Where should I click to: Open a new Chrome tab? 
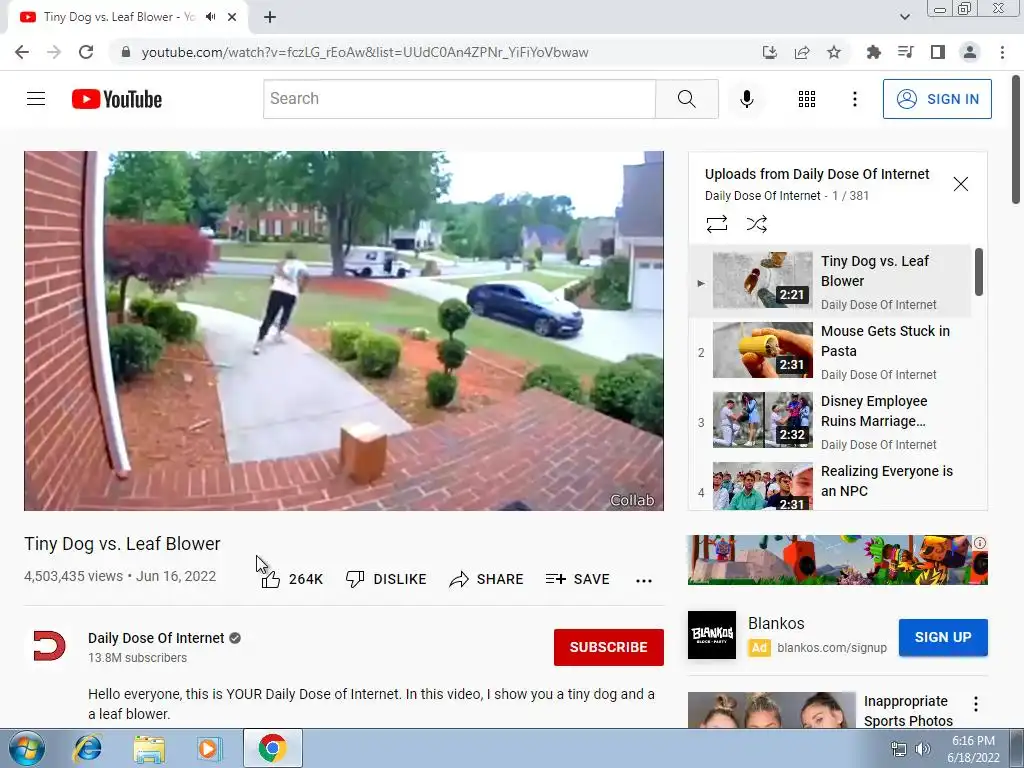(x=270, y=17)
